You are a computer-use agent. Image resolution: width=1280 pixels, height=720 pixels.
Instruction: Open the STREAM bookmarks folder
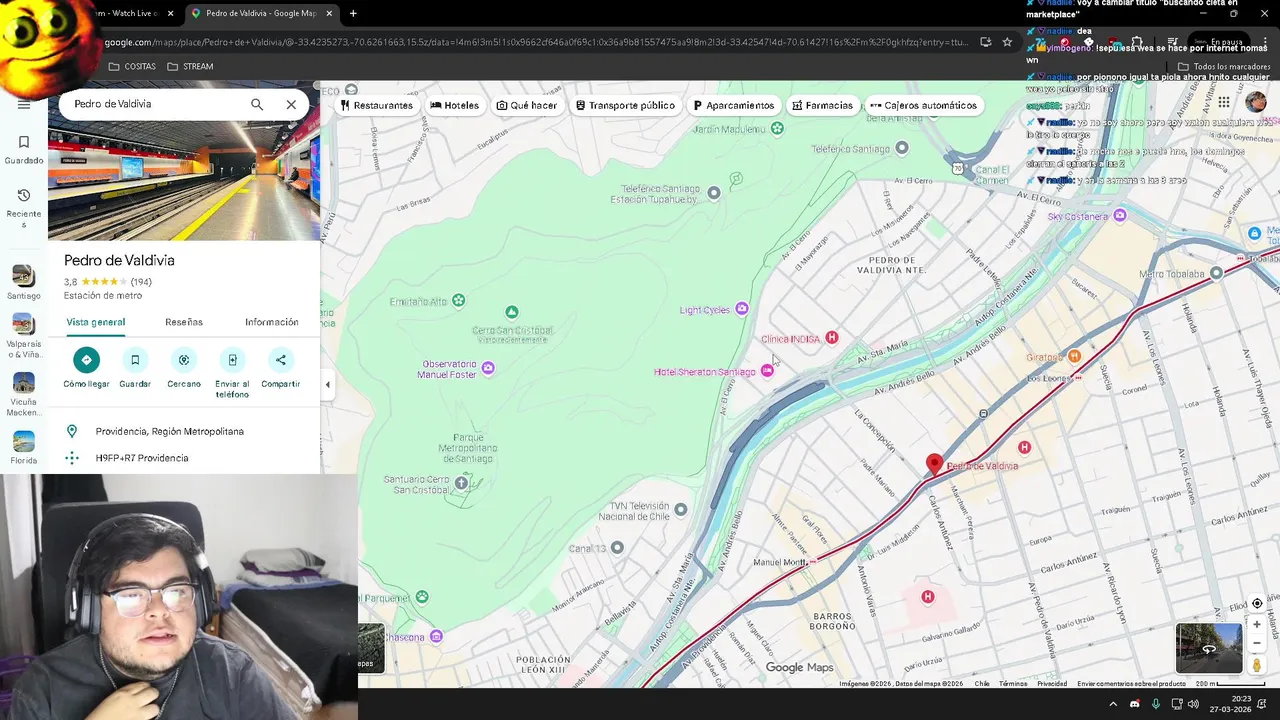point(190,67)
